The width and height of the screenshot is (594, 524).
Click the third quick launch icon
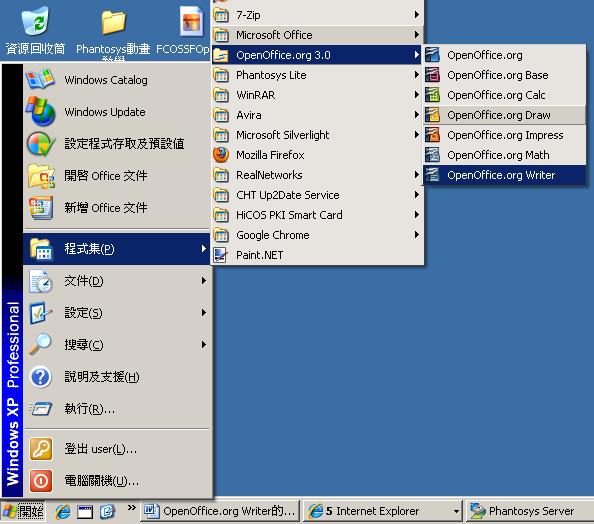[107, 512]
